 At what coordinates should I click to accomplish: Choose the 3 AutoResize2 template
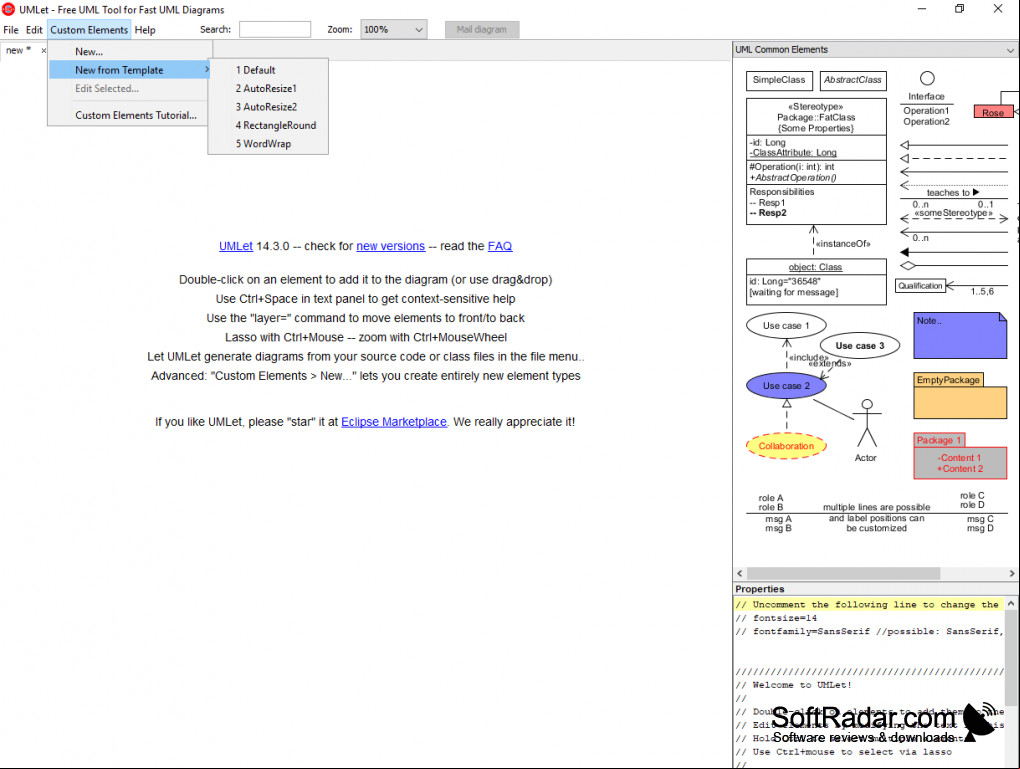pos(268,107)
